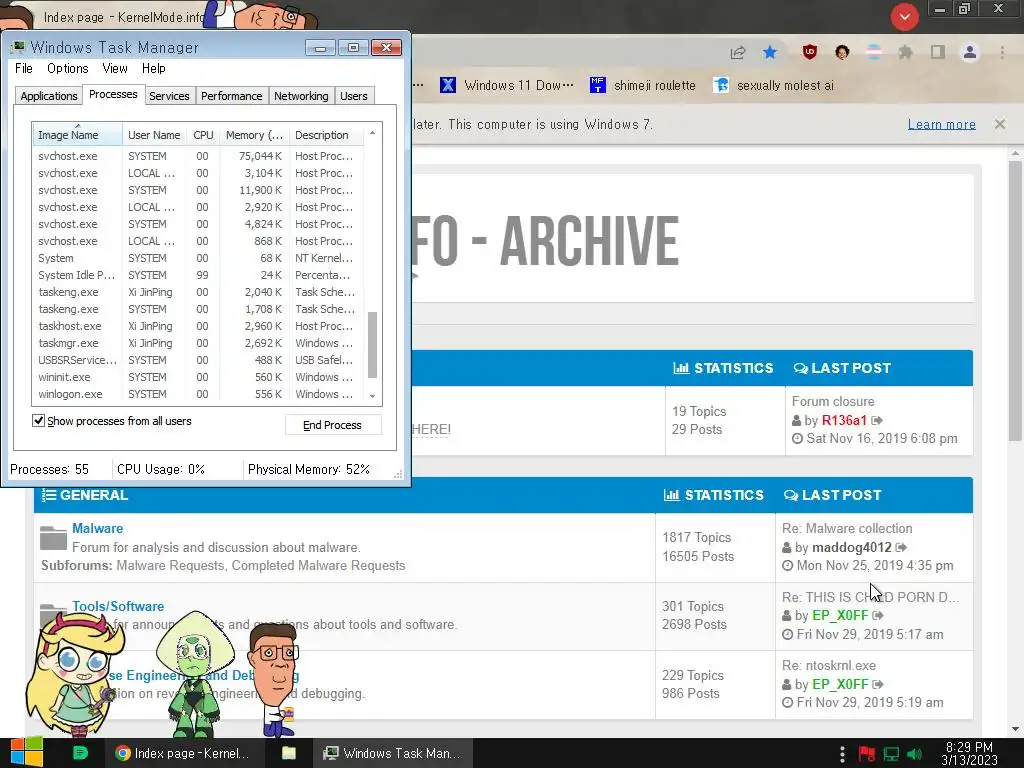
Task: Open the File Explorer taskbar icon
Action: pos(288,753)
